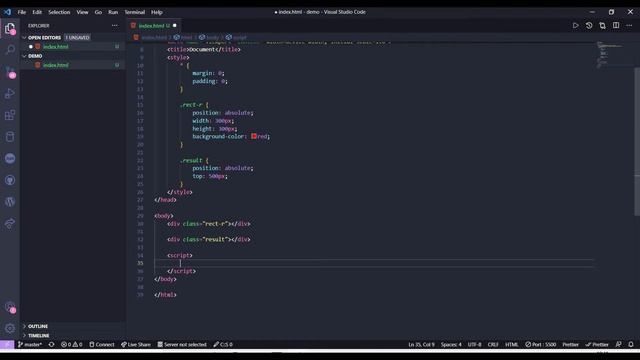Image resolution: width=640 pixels, height=360 pixels.
Task: Click UTF-8 encoding in status bar
Action: (x=474, y=344)
